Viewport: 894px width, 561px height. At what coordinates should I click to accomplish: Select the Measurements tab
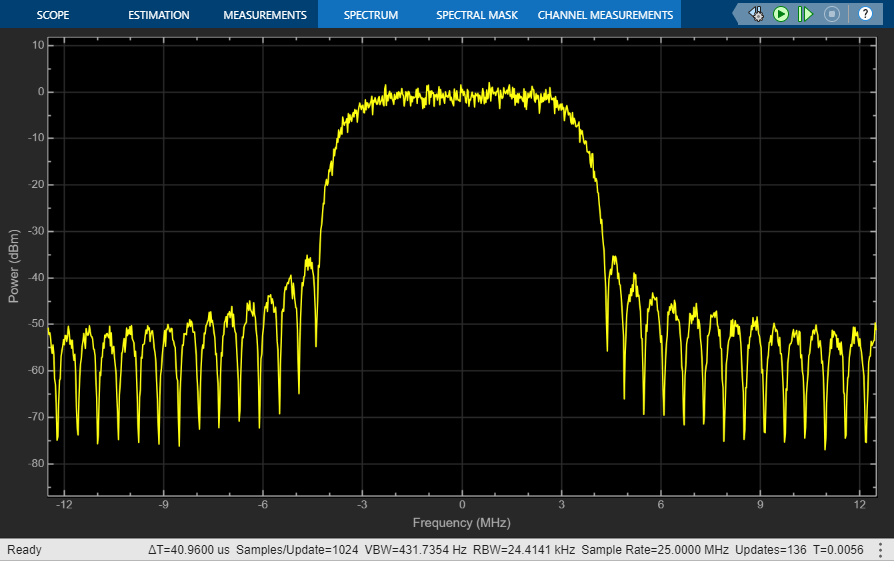coord(265,15)
